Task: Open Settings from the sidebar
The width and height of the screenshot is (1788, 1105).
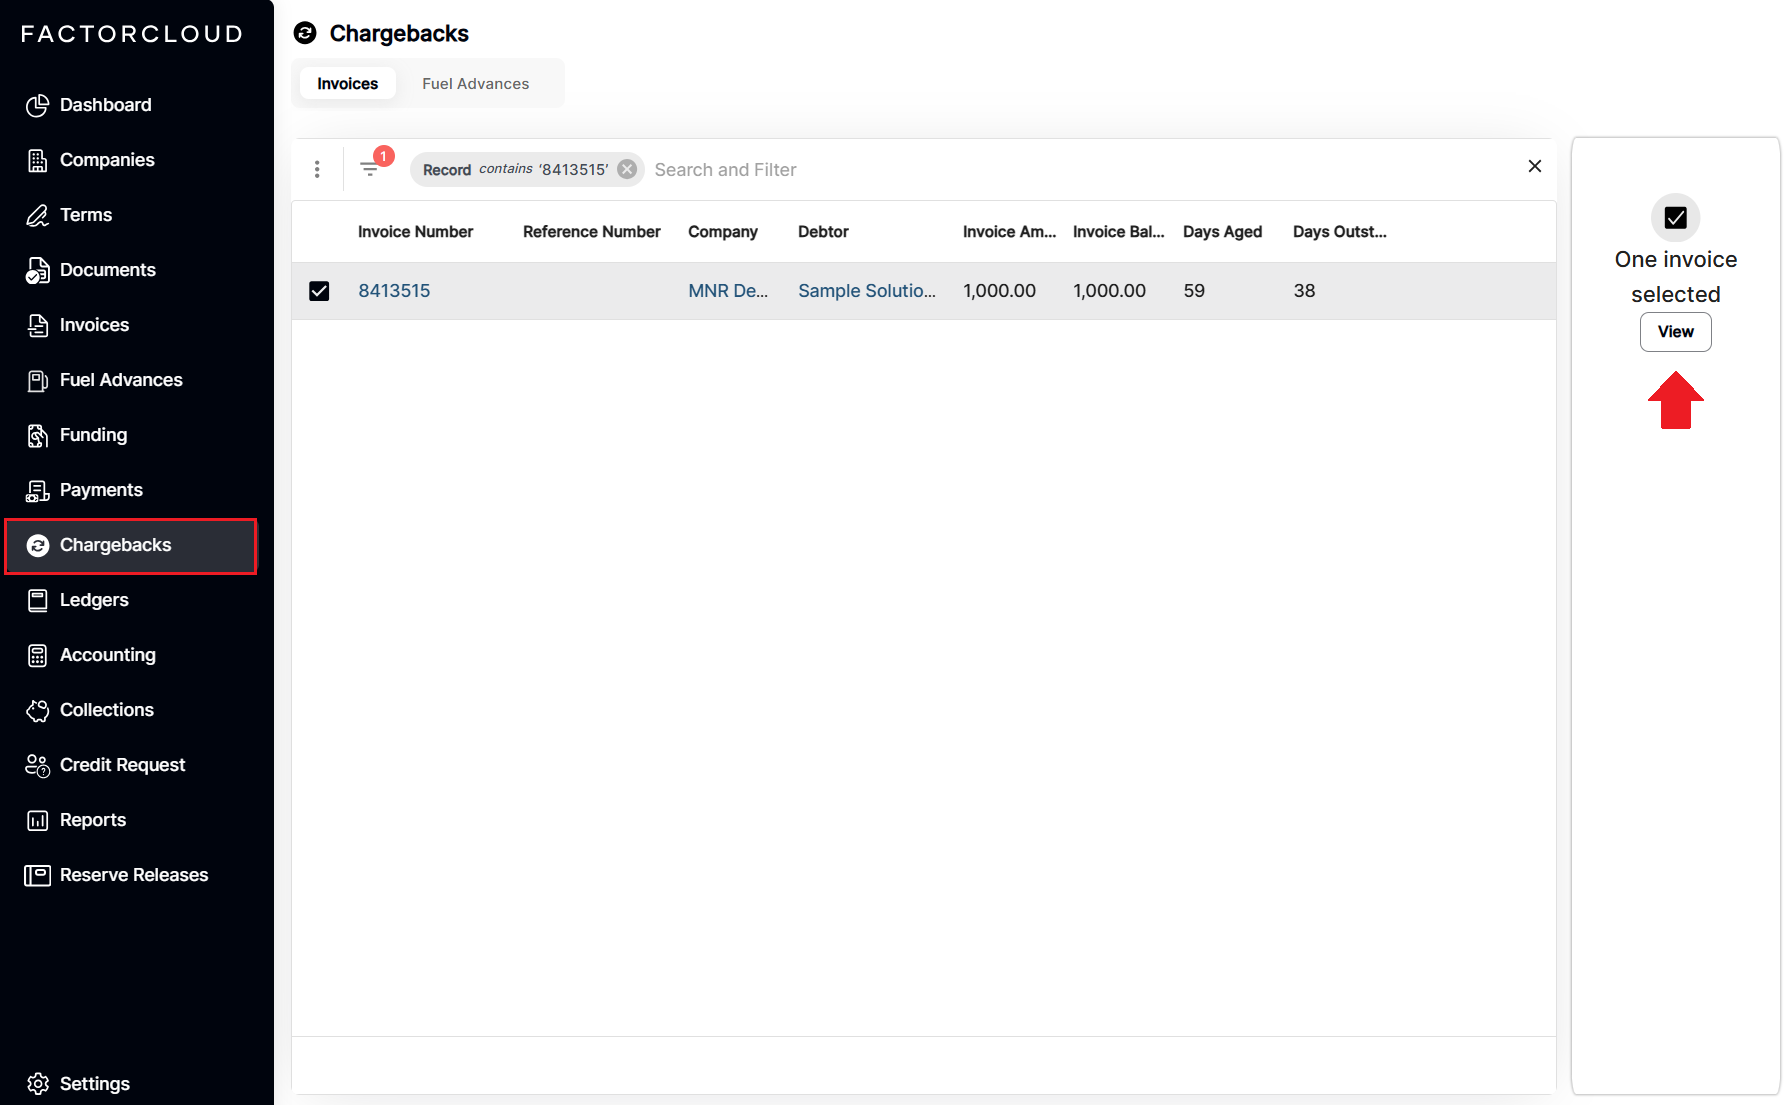Action: tap(94, 1083)
